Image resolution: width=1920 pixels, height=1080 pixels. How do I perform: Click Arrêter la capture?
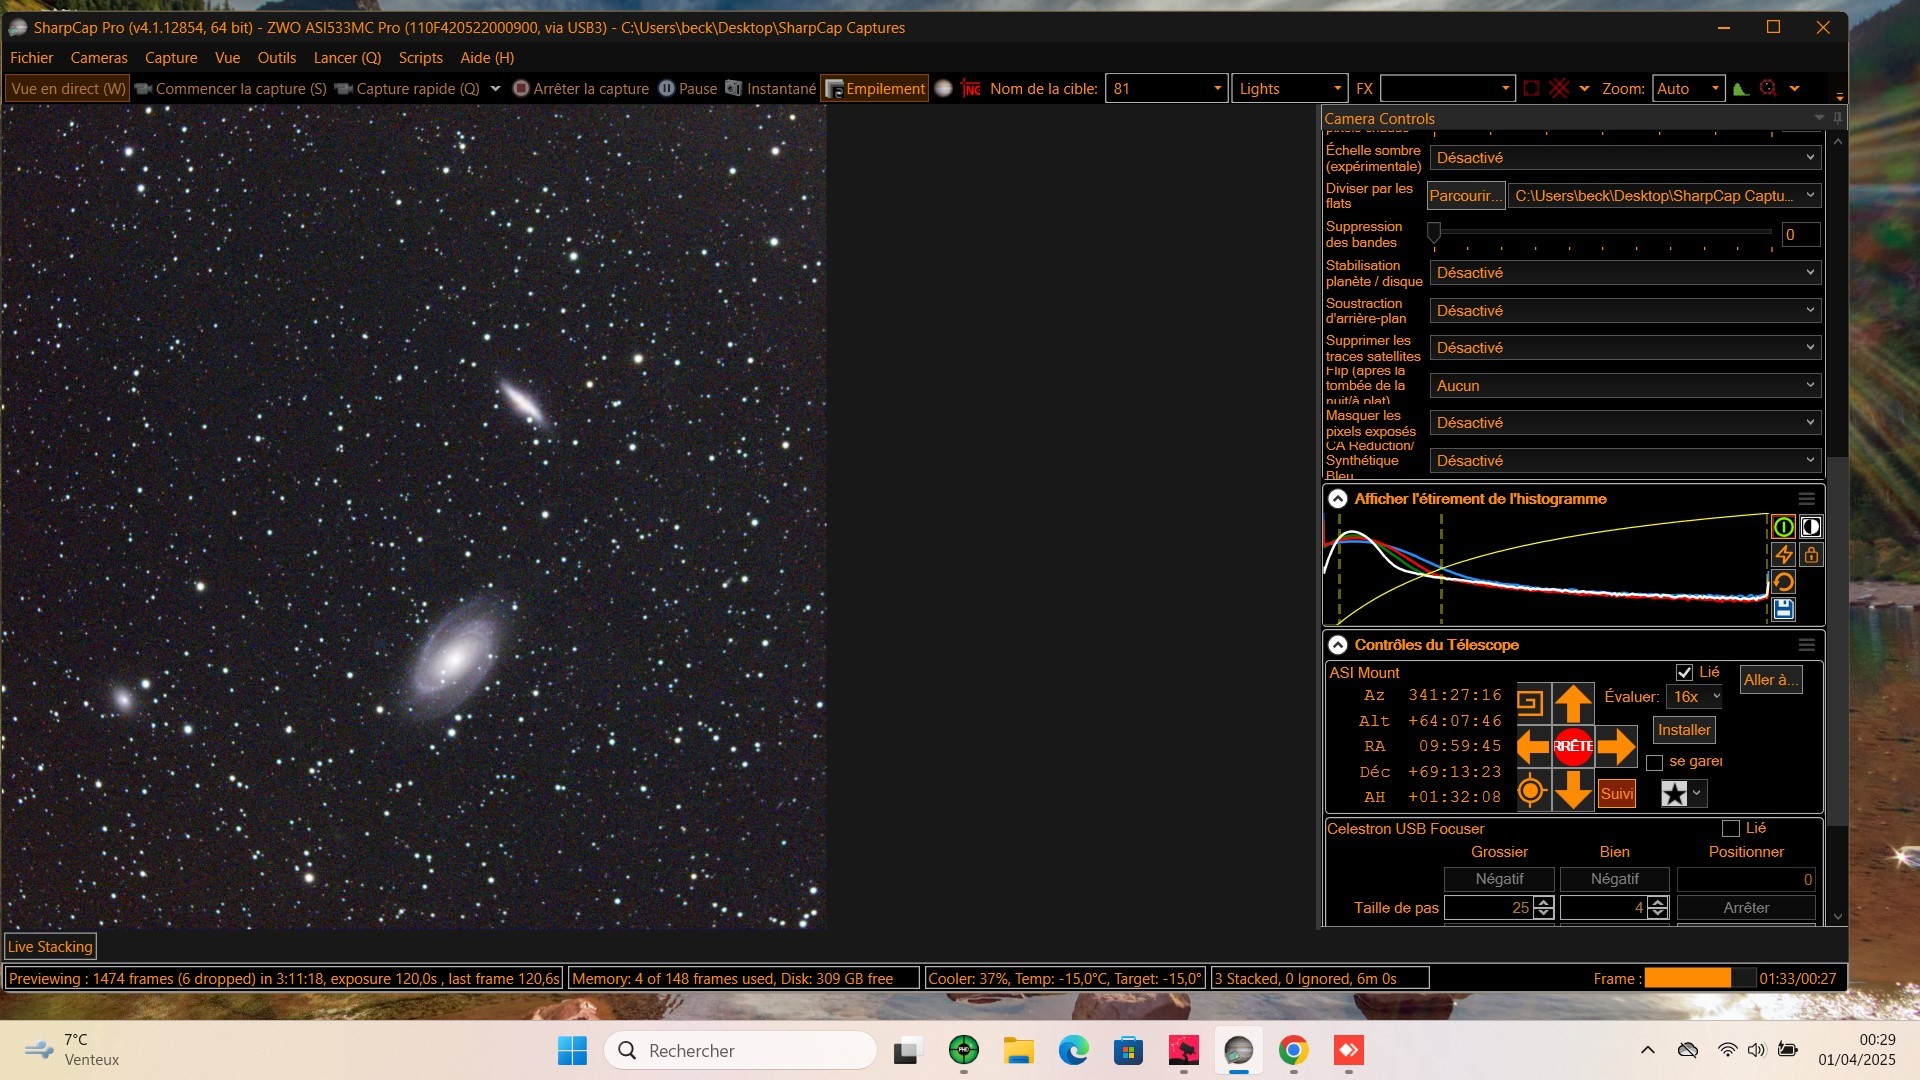[x=581, y=89]
